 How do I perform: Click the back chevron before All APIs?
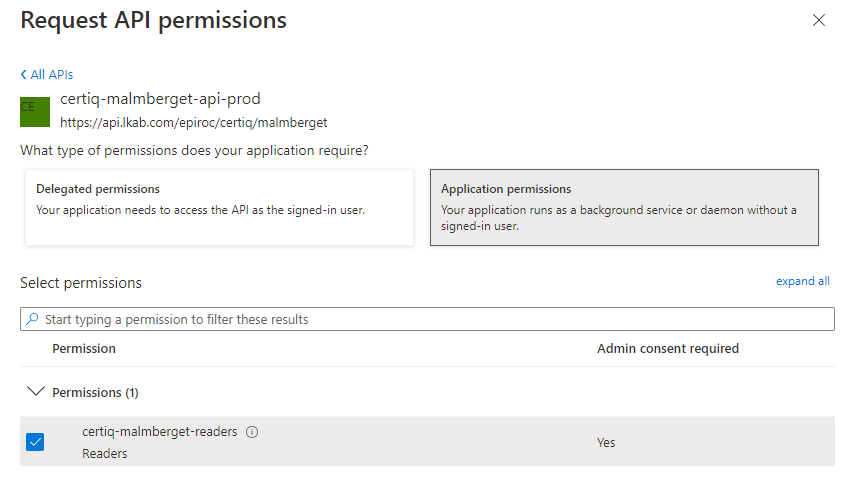[x=24, y=75]
